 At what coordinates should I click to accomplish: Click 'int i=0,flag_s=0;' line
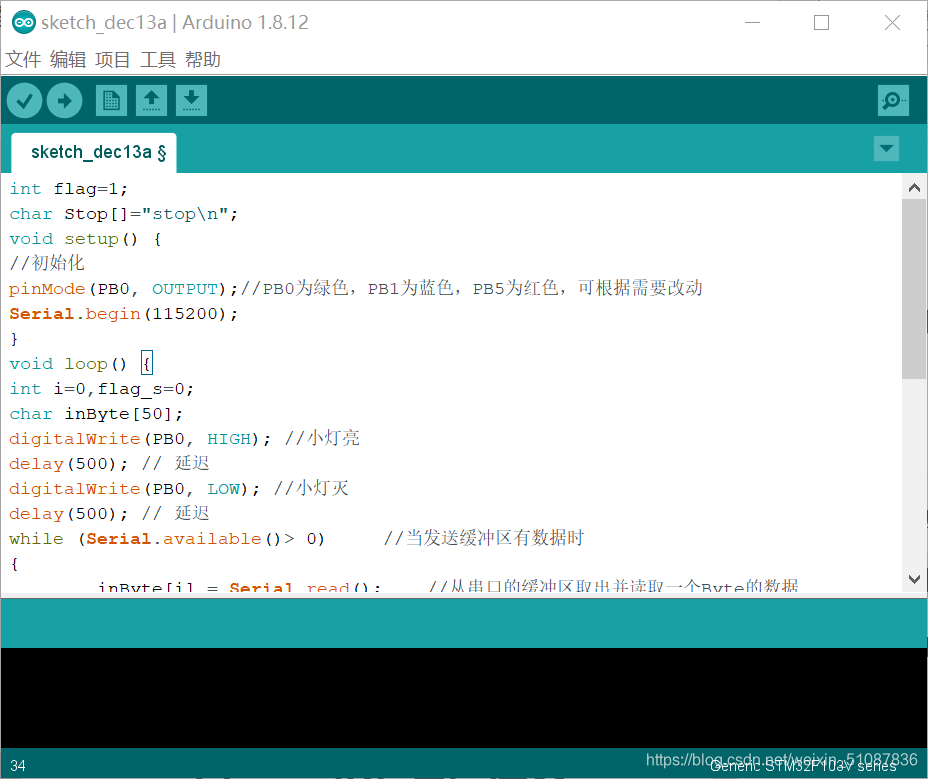tap(101, 389)
